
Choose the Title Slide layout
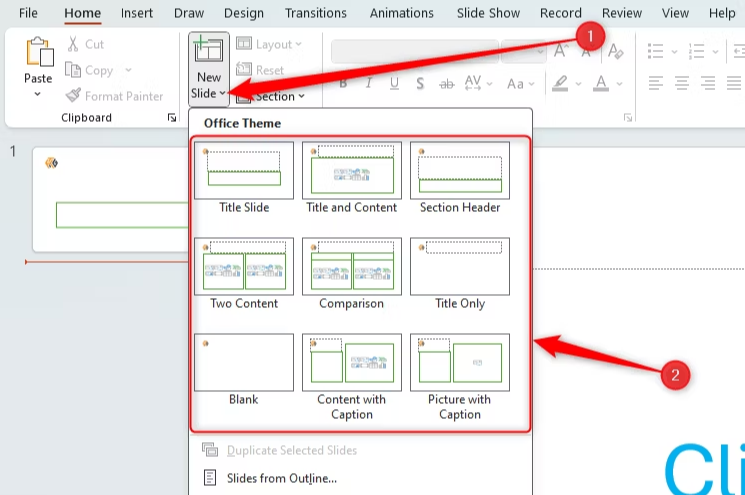[x=244, y=178]
